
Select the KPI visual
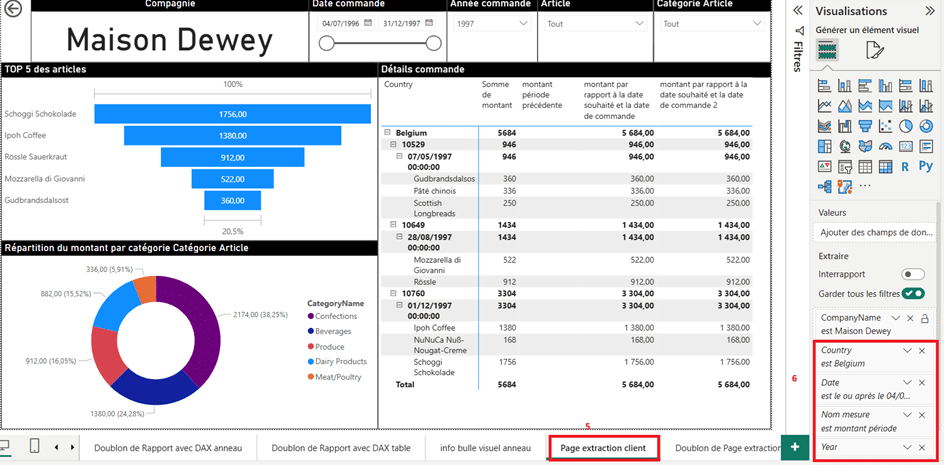pos(824,166)
